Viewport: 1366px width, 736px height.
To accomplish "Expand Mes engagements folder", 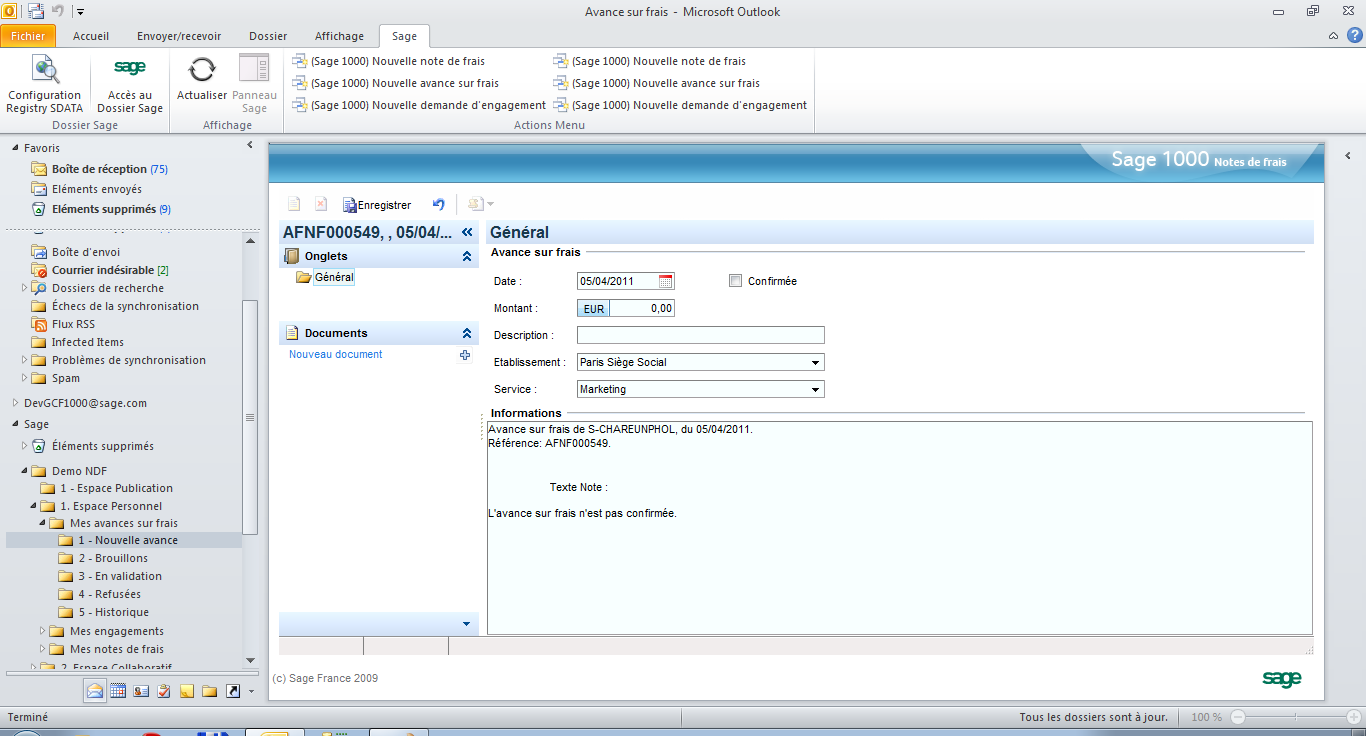I will [x=43, y=631].
